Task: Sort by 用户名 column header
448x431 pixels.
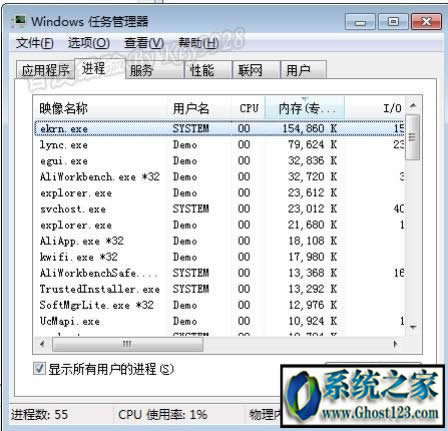Action: click(199, 108)
